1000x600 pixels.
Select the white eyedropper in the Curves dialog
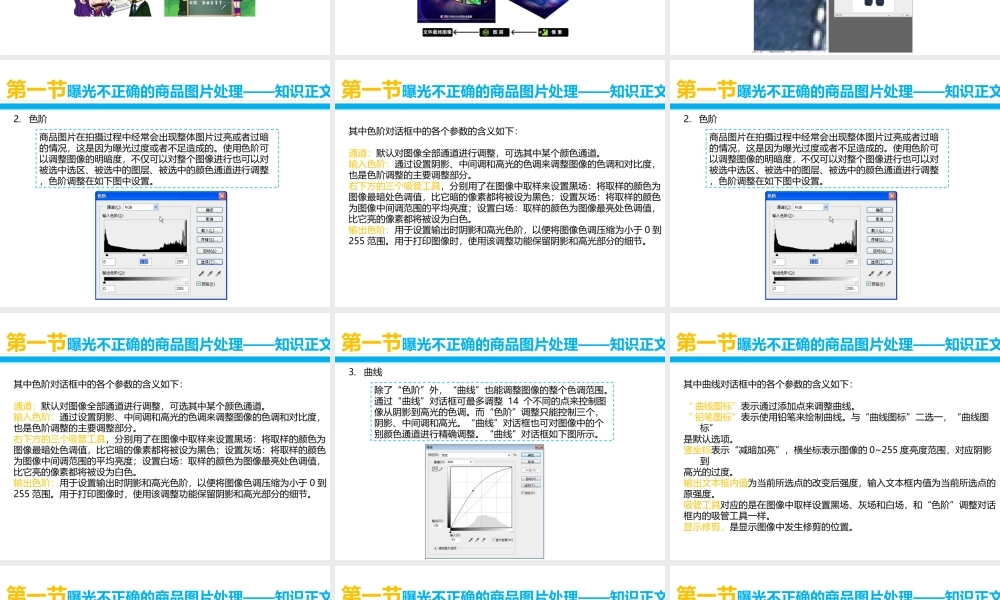[x=484, y=539]
